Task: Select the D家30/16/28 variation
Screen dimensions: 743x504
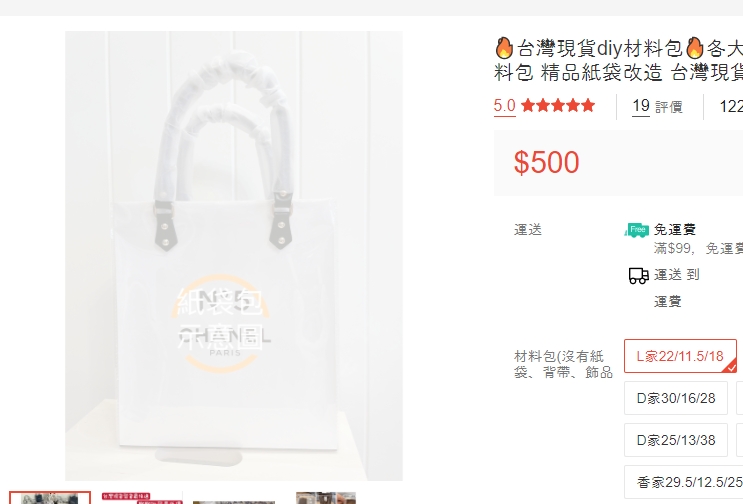Action: (676, 398)
